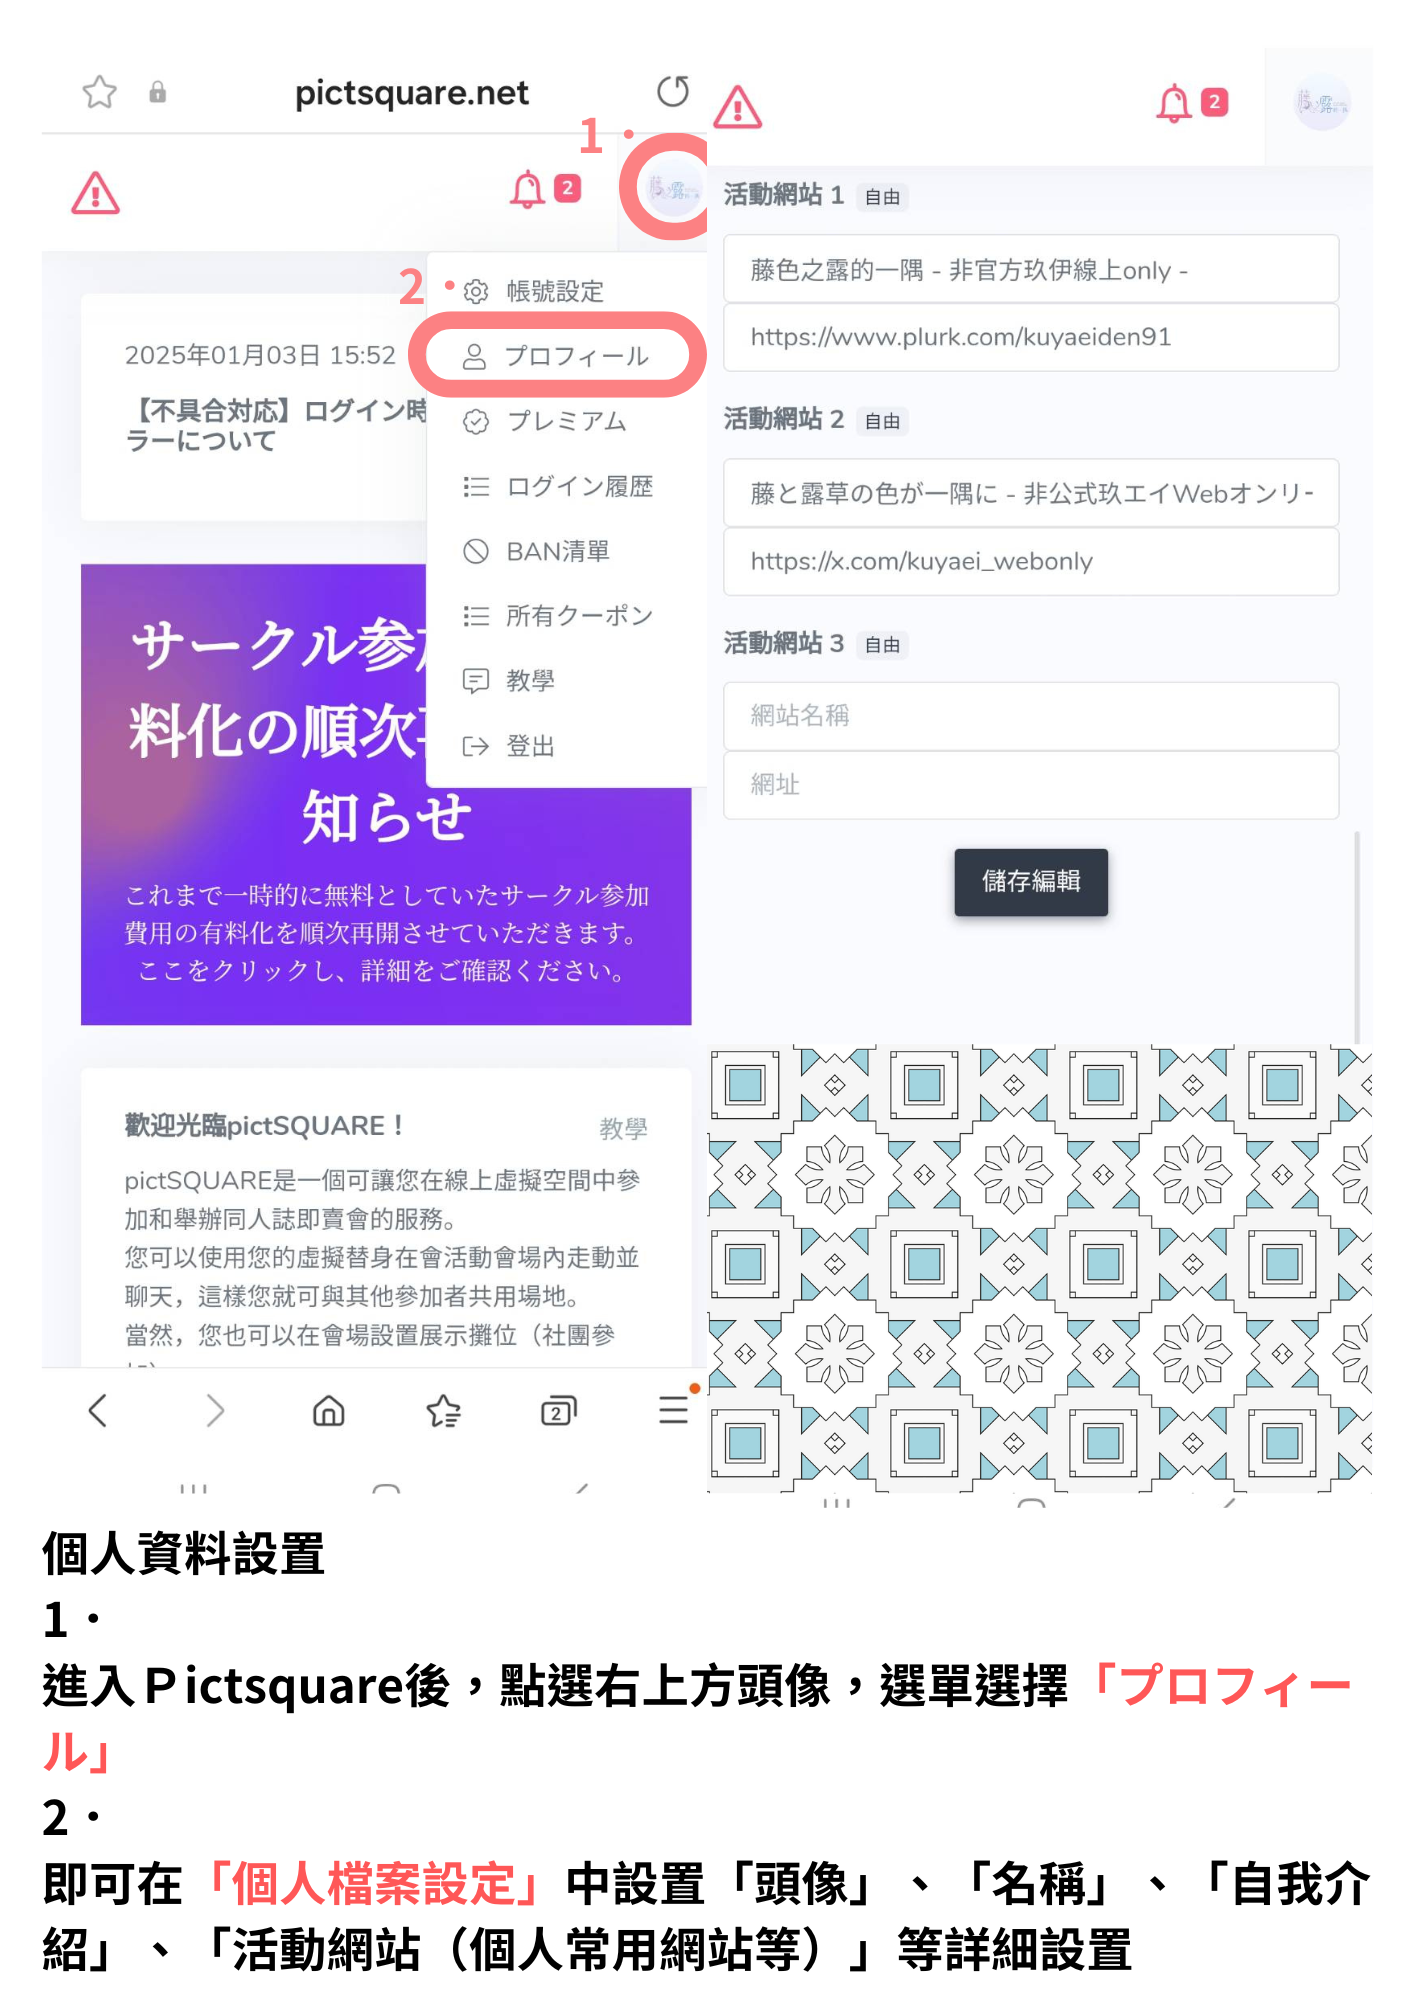Select BAN清單 from the menu
Image resolution: width=1414 pixels, height=2000 pixels.
(557, 551)
